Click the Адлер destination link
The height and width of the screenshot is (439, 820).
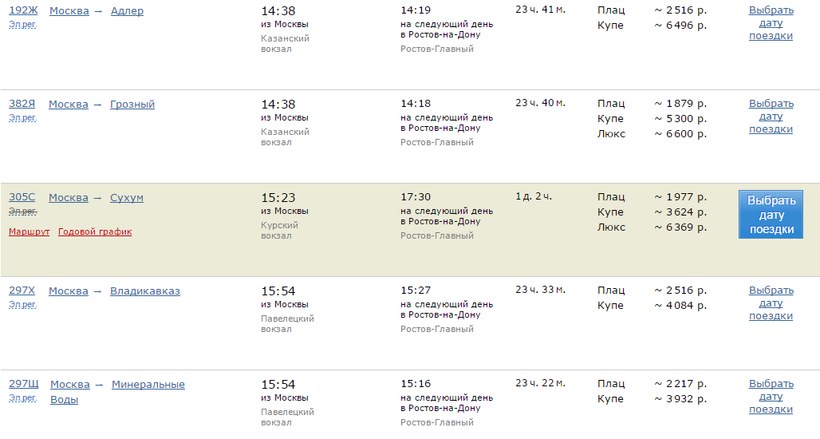coord(127,11)
